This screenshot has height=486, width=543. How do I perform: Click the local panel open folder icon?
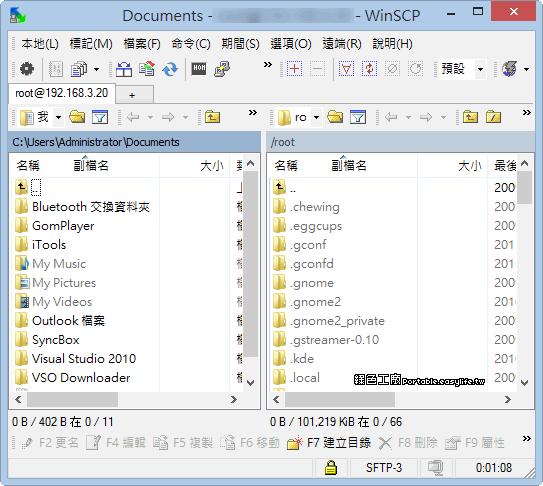(x=77, y=117)
